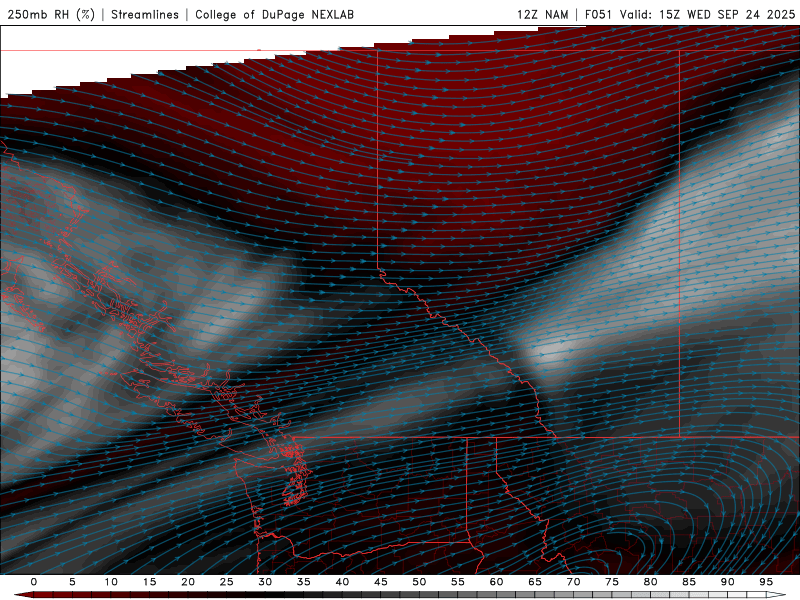
Task: Click the 0 label on color scale
Action: [x=34, y=582]
